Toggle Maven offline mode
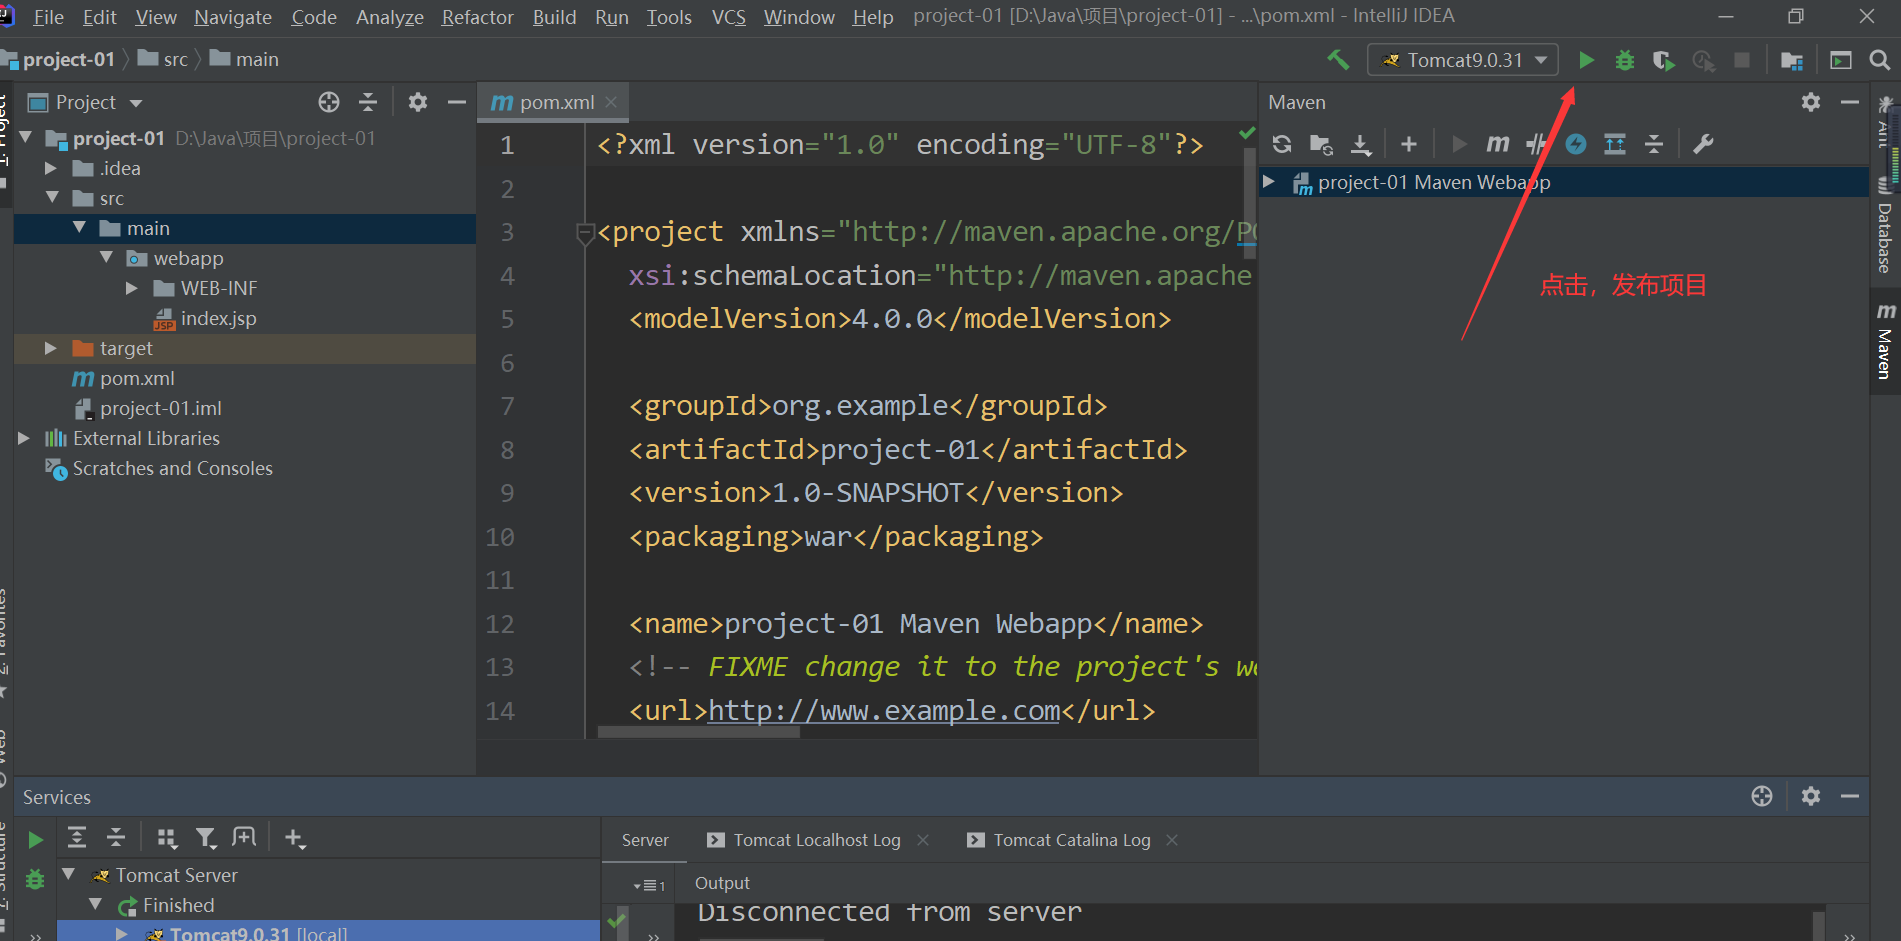The image size is (1901, 941). 1537,144
